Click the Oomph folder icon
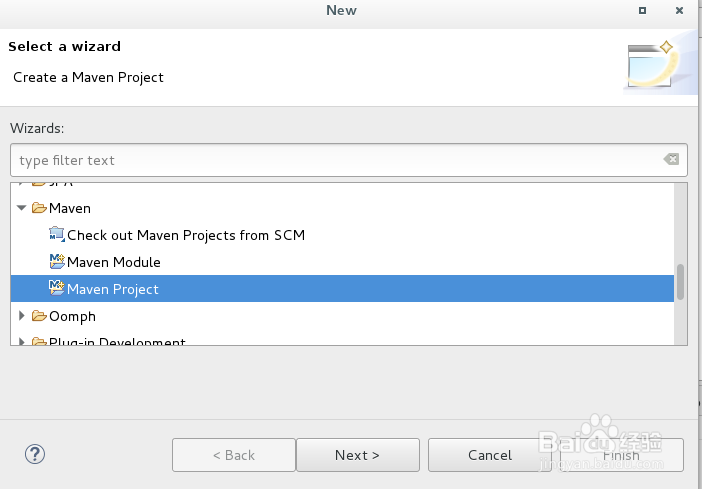This screenshot has height=489, width=702. (x=40, y=316)
